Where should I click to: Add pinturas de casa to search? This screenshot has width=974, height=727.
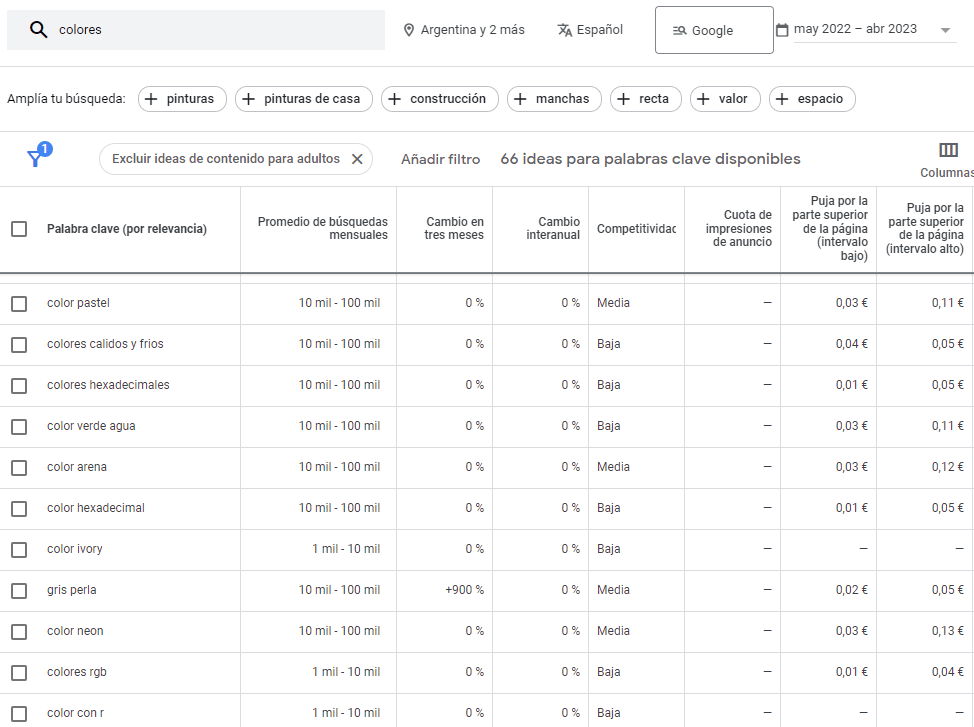click(304, 99)
